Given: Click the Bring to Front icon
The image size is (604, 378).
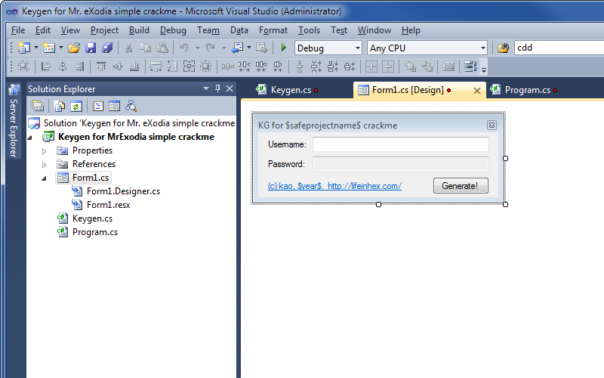Looking at the screenshot, I should (x=410, y=67).
